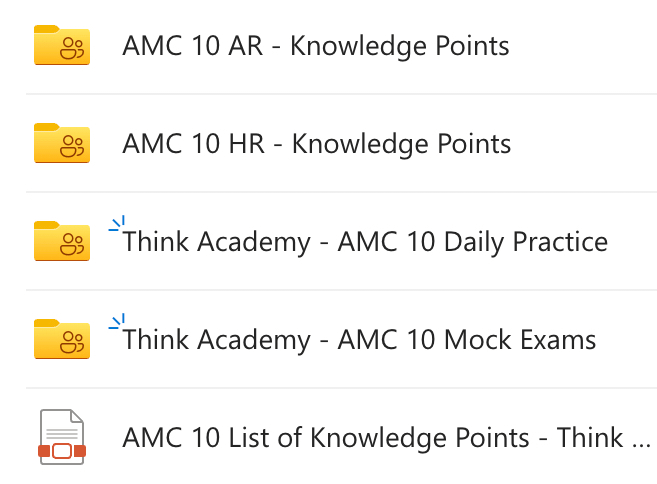
Task: Open "AMC 10 HR - Knowledge Points" name
Action: coord(316,144)
